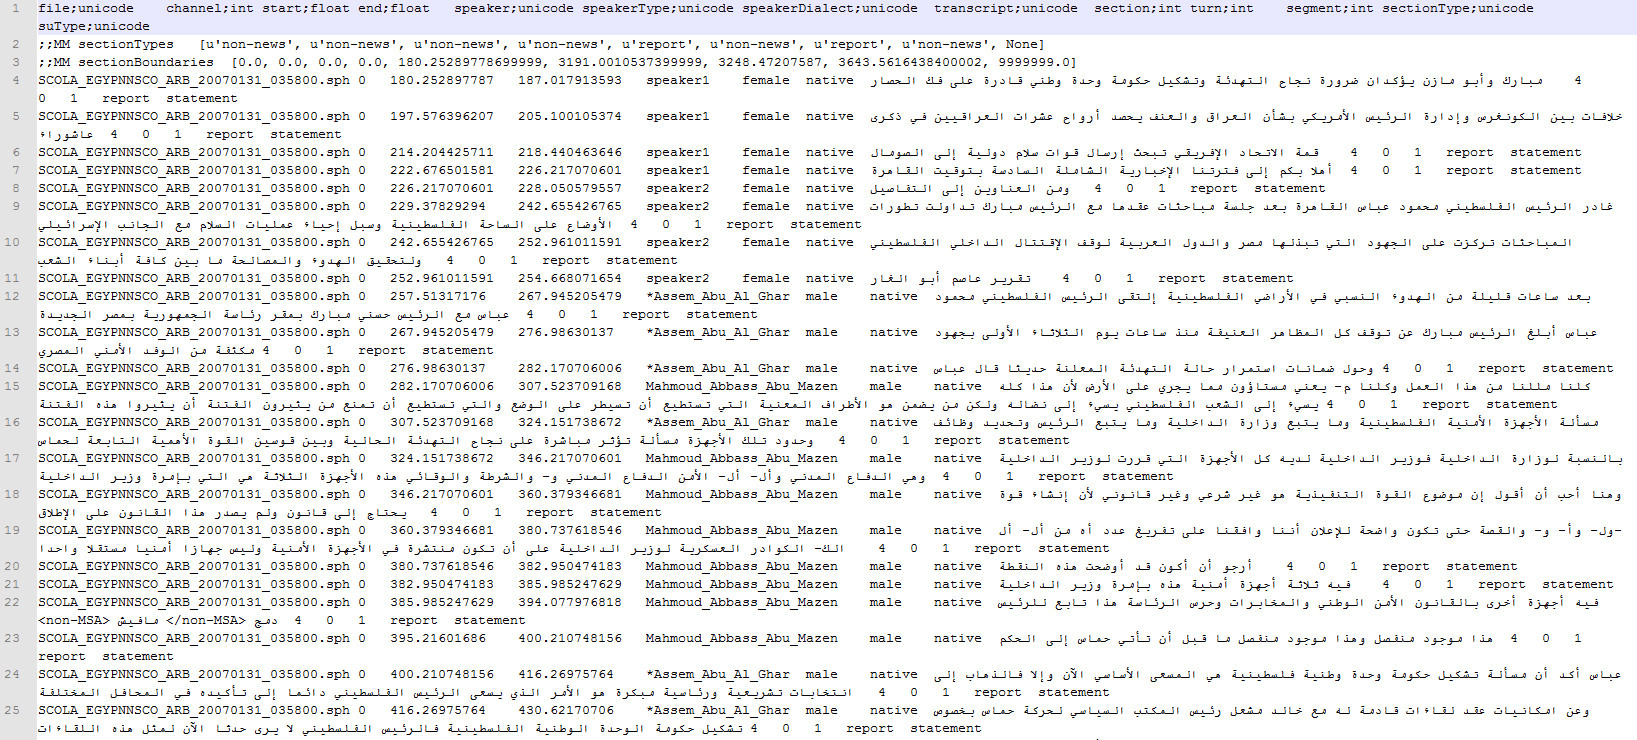Select end time '430.62170706'
This screenshot has height=740, width=1637.
[x=566, y=710]
